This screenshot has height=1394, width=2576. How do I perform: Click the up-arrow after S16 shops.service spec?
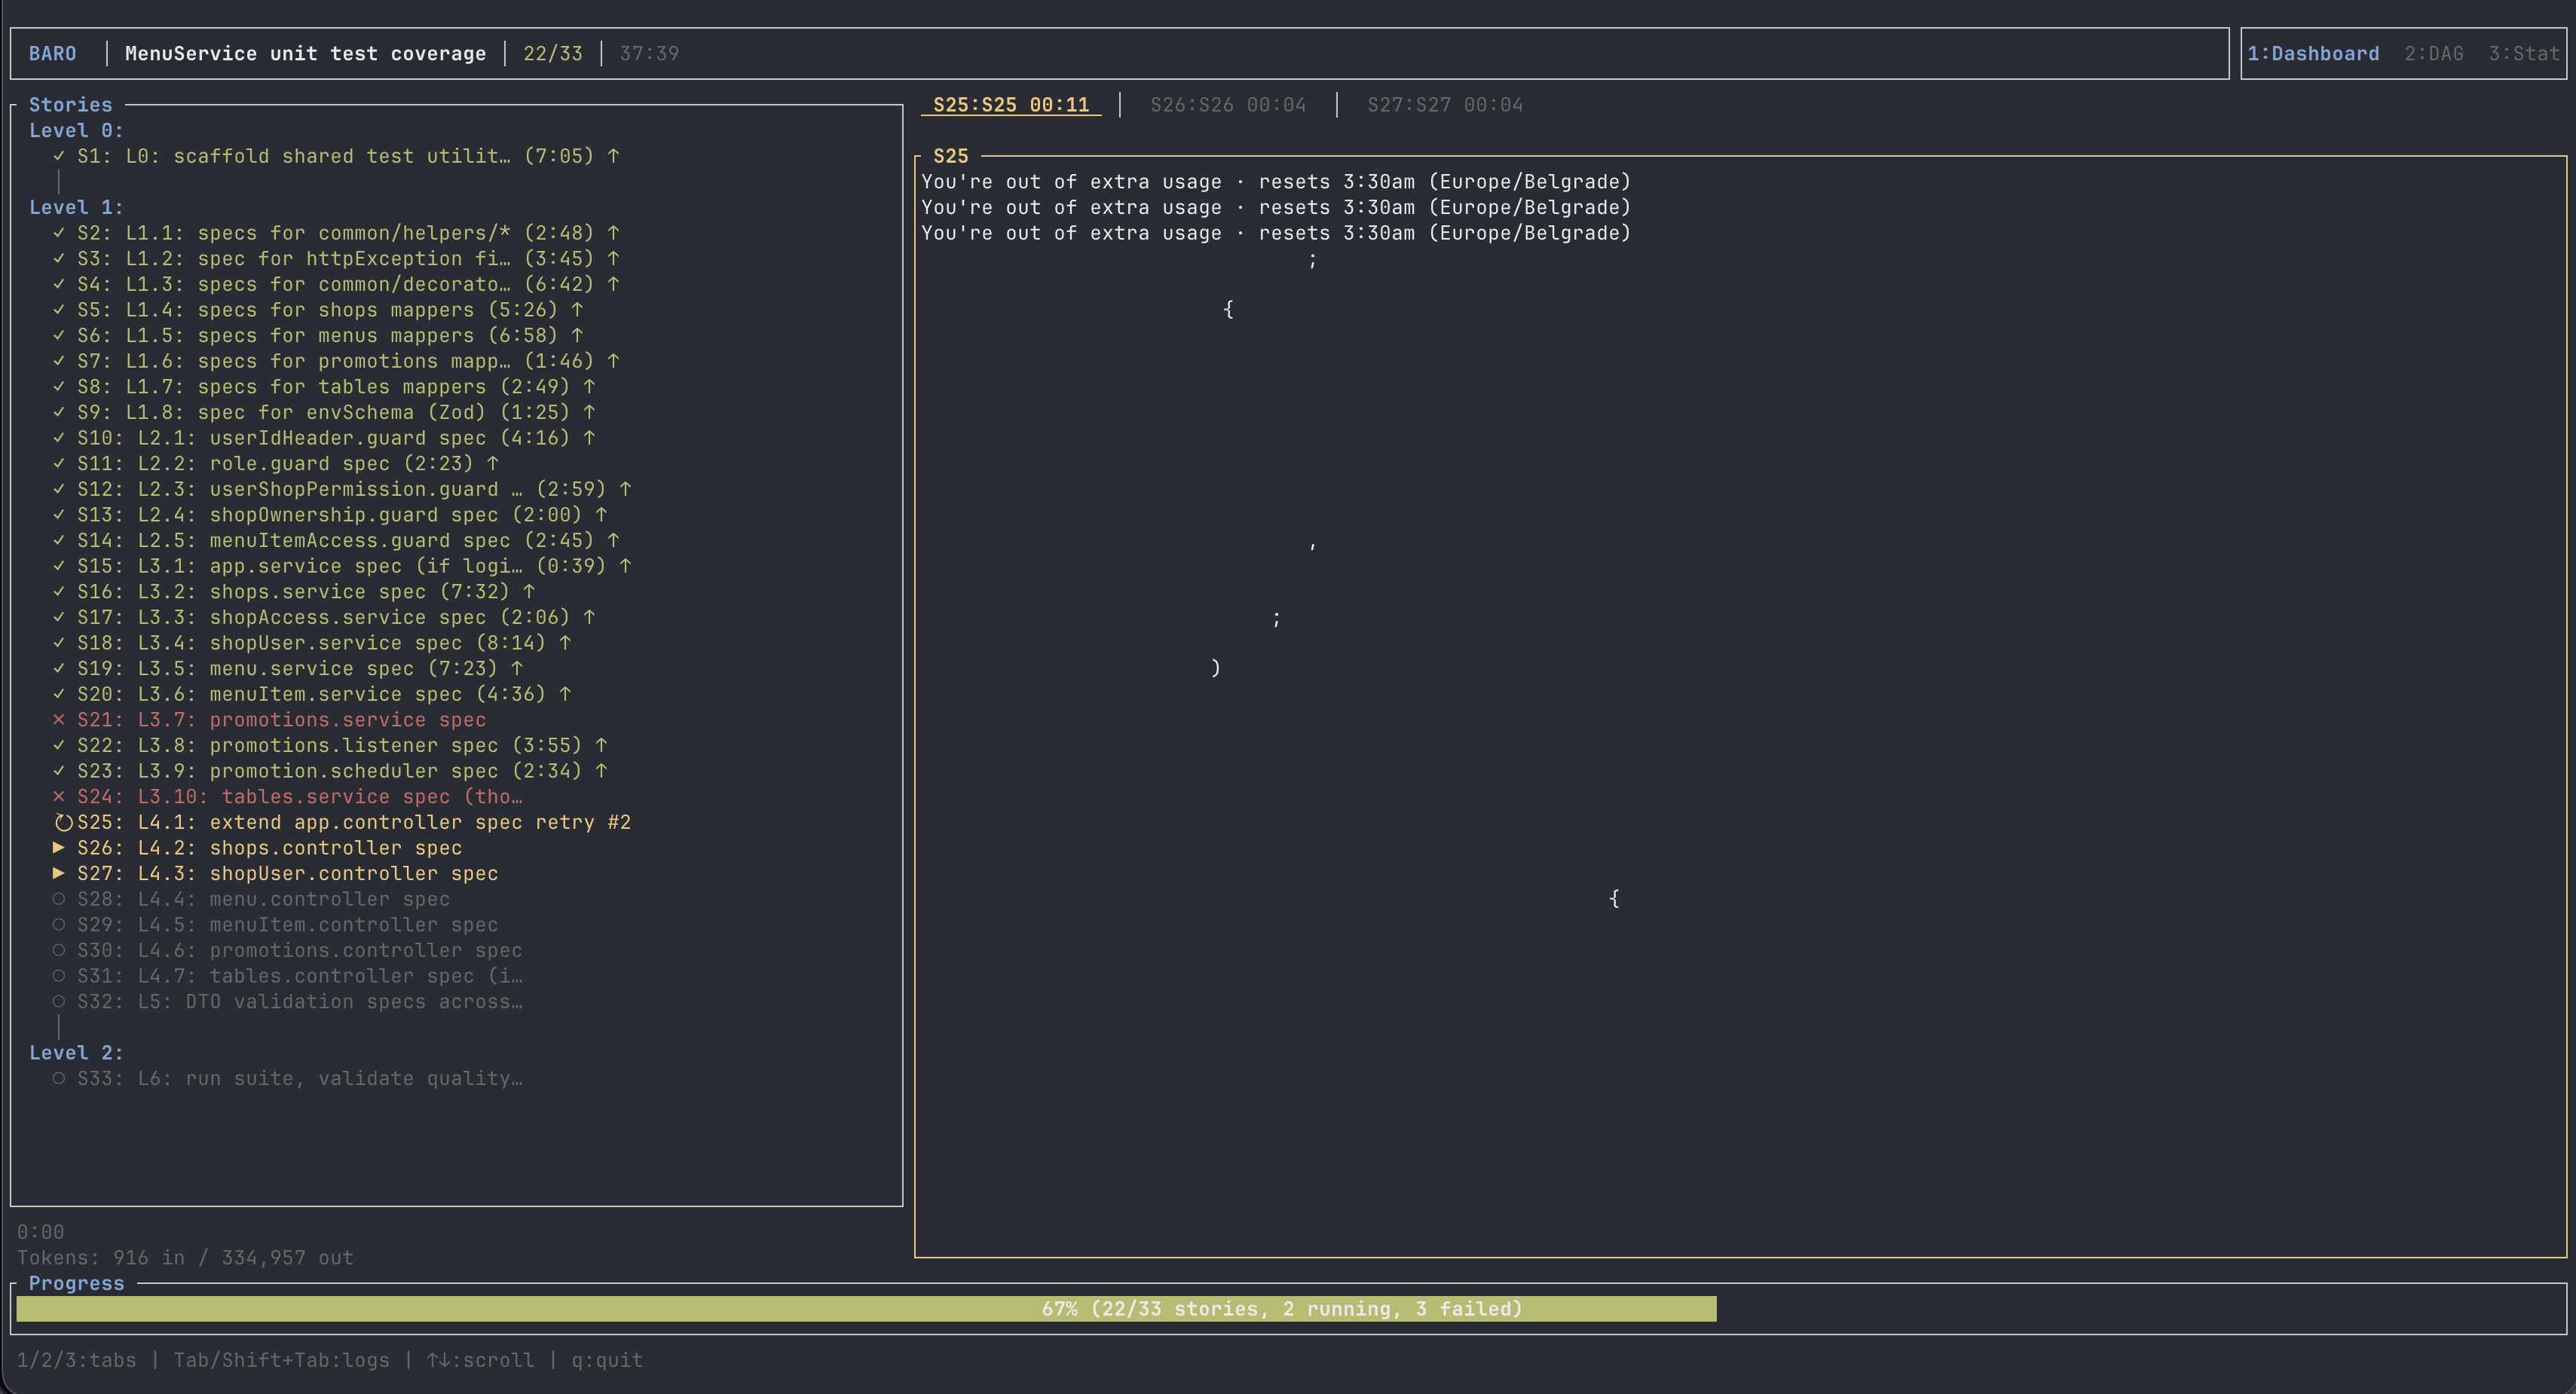coord(529,592)
